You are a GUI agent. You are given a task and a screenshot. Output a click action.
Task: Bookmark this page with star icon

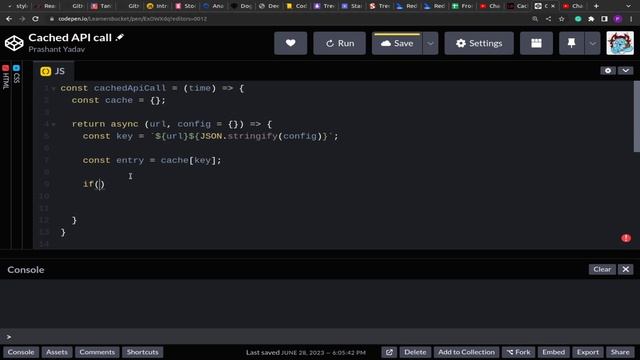[x=562, y=19]
